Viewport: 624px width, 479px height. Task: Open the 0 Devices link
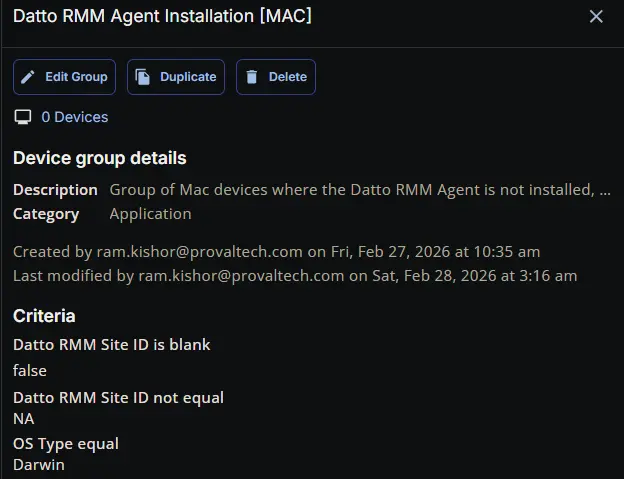[x=74, y=117]
